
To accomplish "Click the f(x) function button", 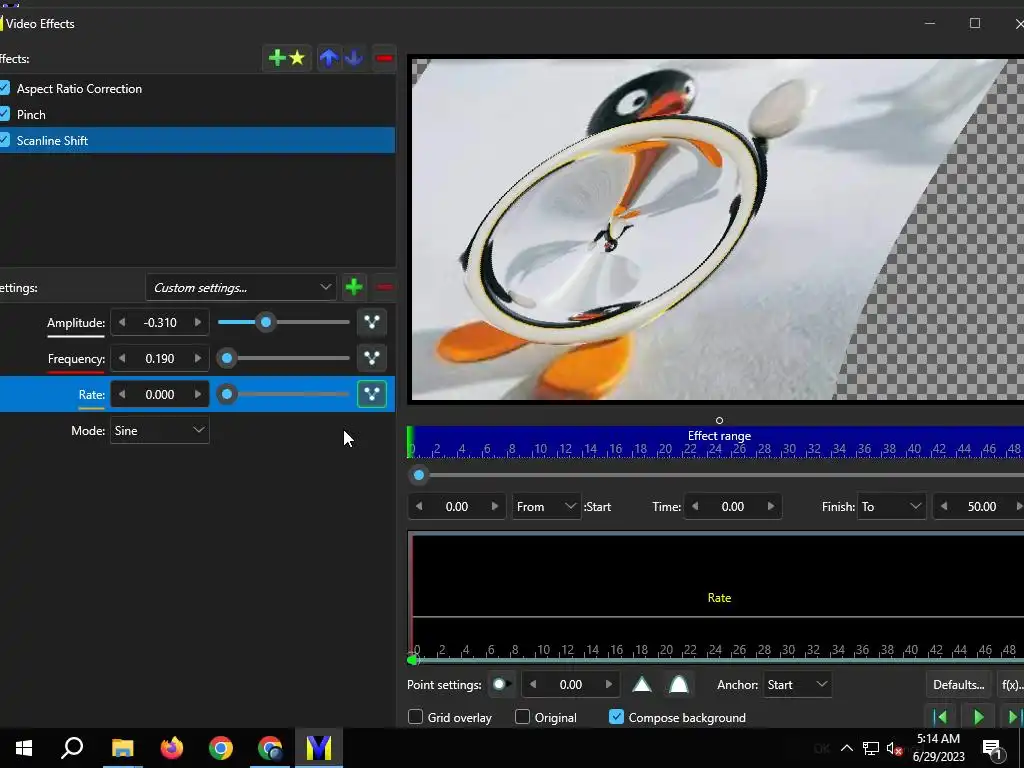I will 1012,684.
